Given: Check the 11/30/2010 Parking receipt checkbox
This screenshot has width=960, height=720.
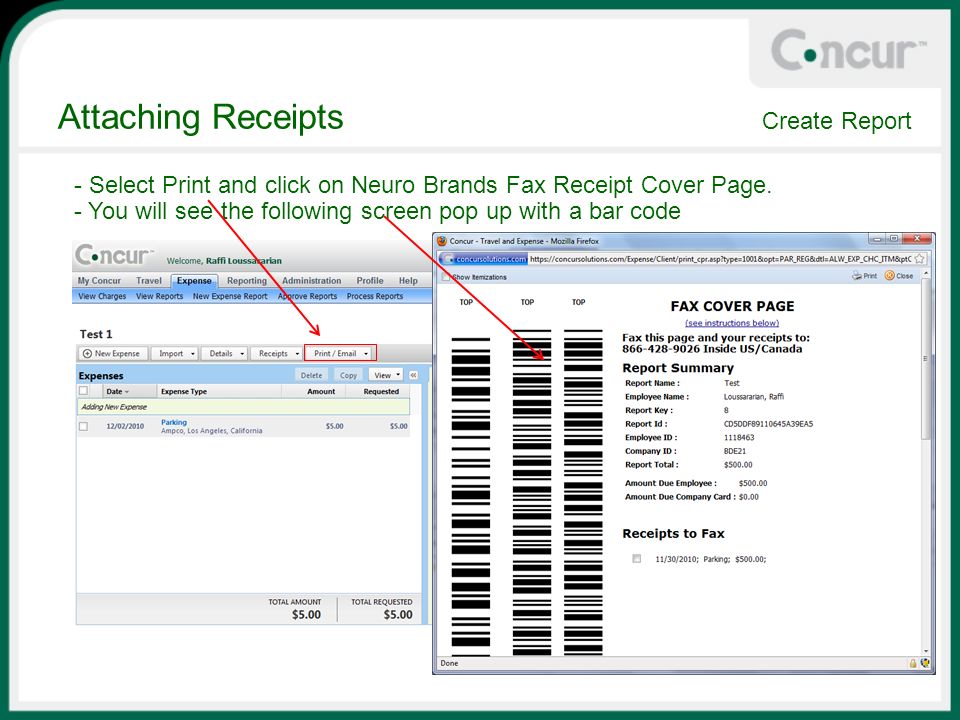Looking at the screenshot, I should 637,558.
